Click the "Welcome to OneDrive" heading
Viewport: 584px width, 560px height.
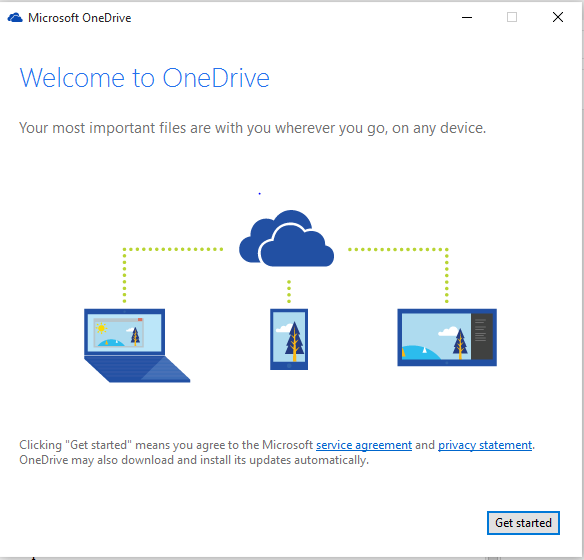pyautogui.click(x=145, y=78)
